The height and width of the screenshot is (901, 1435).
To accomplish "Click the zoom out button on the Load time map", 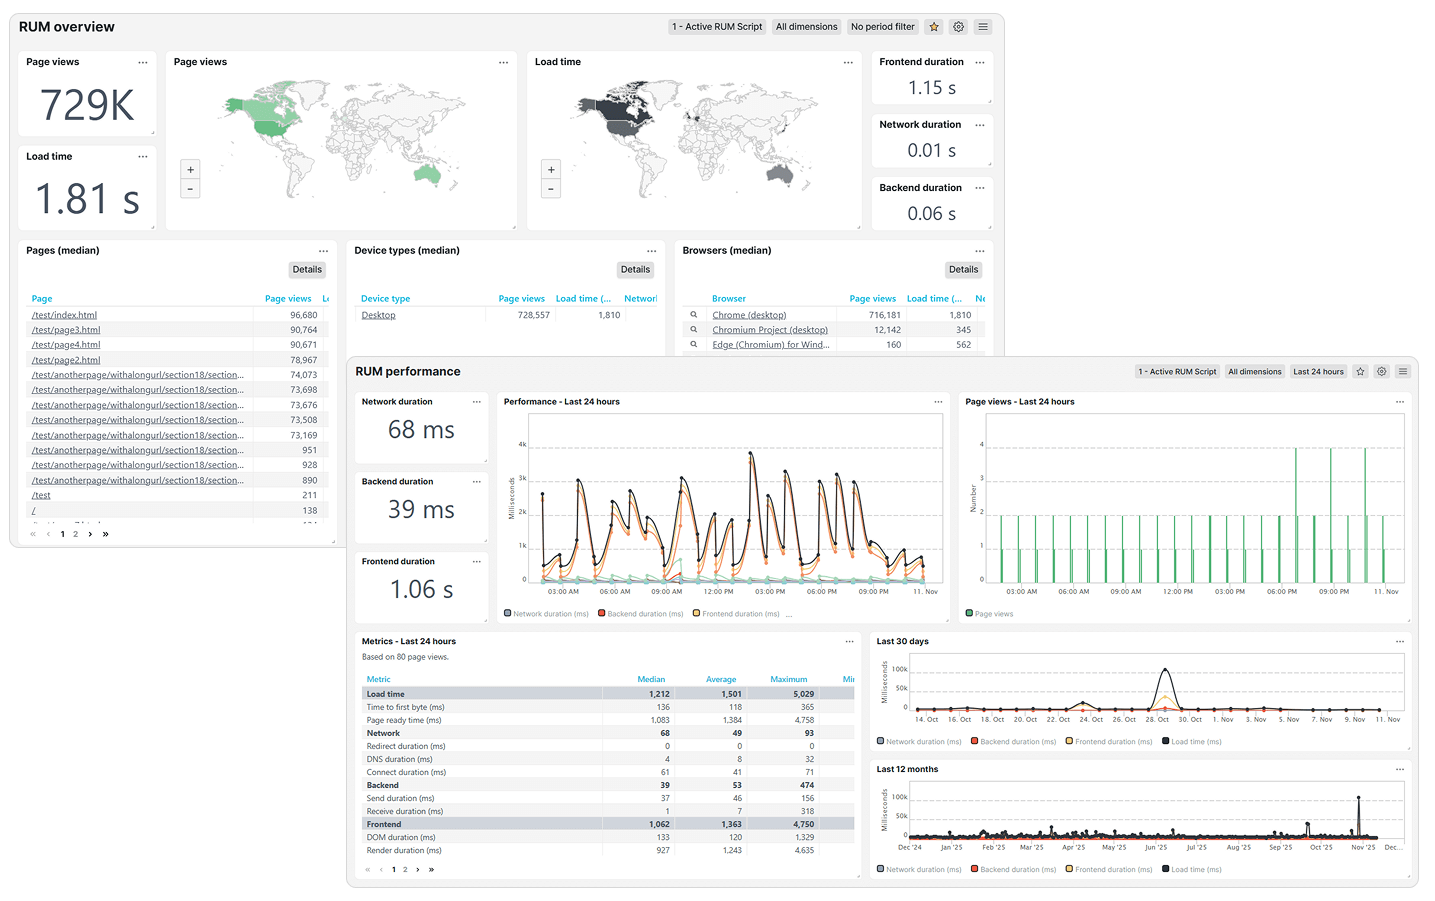I will tap(551, 188).
